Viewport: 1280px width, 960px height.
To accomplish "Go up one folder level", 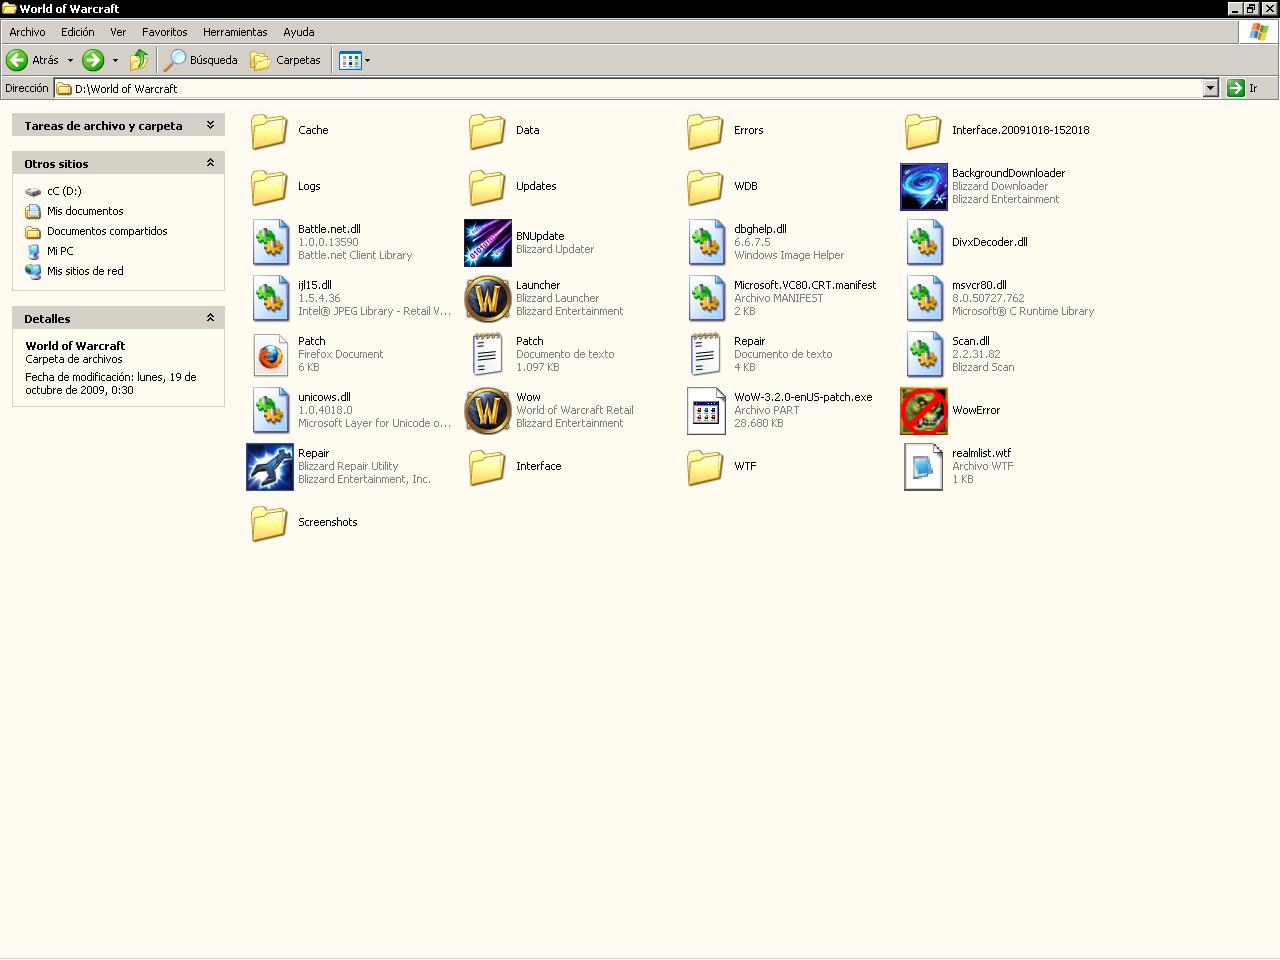I will pos(139,60).
